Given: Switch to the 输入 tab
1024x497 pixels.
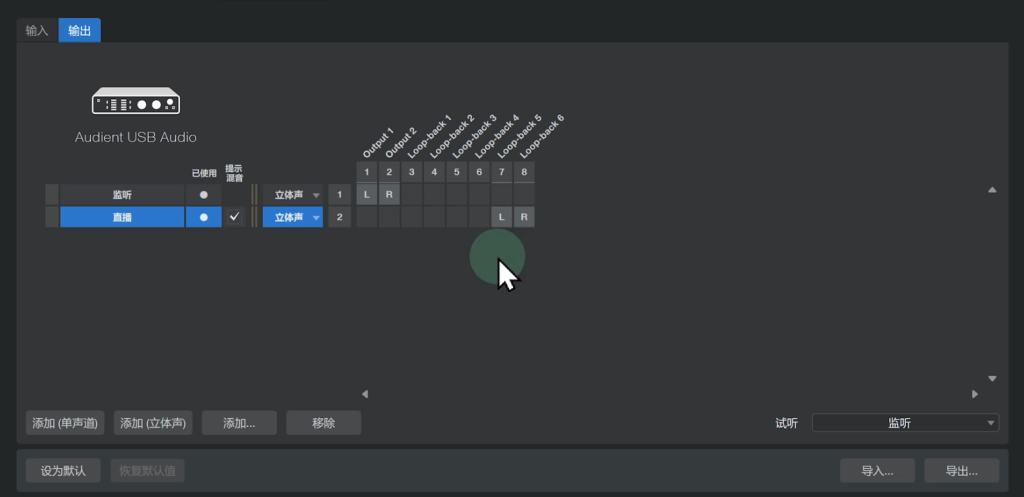Looking at the screenshot, I should pos(37,31).
